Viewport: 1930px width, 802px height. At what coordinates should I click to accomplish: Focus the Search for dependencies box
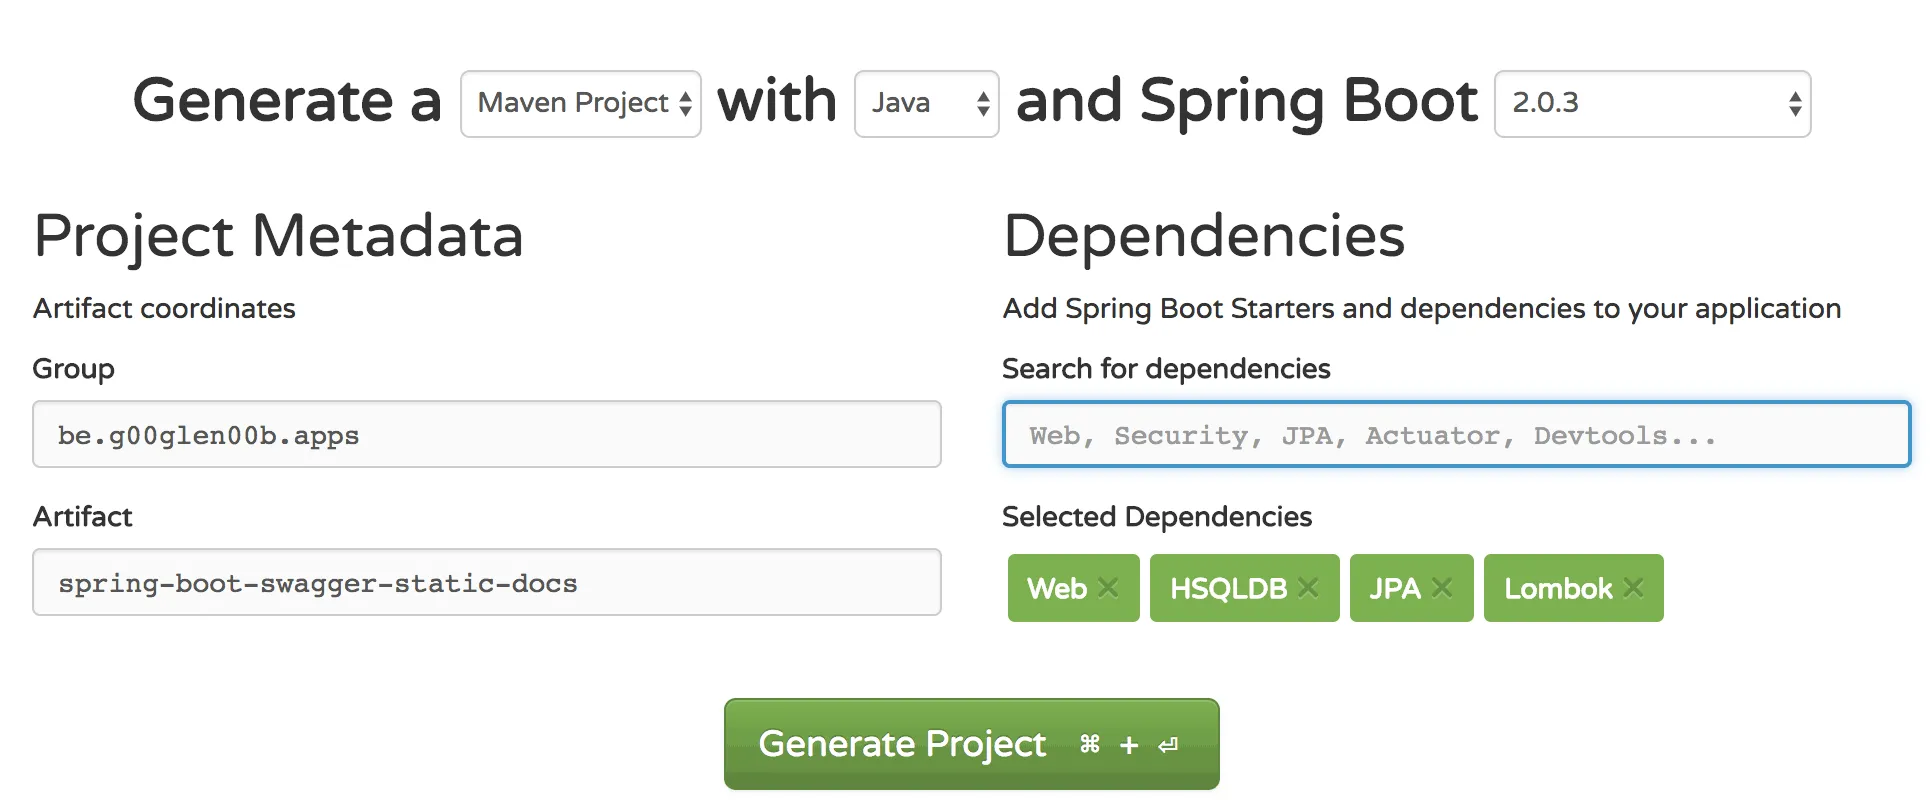(x=1456, y=435)
